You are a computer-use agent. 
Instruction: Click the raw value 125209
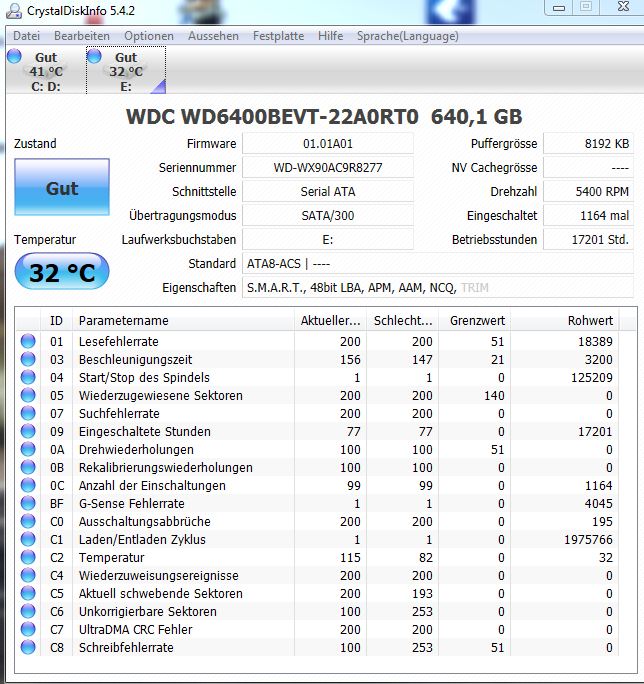(592, 377)
